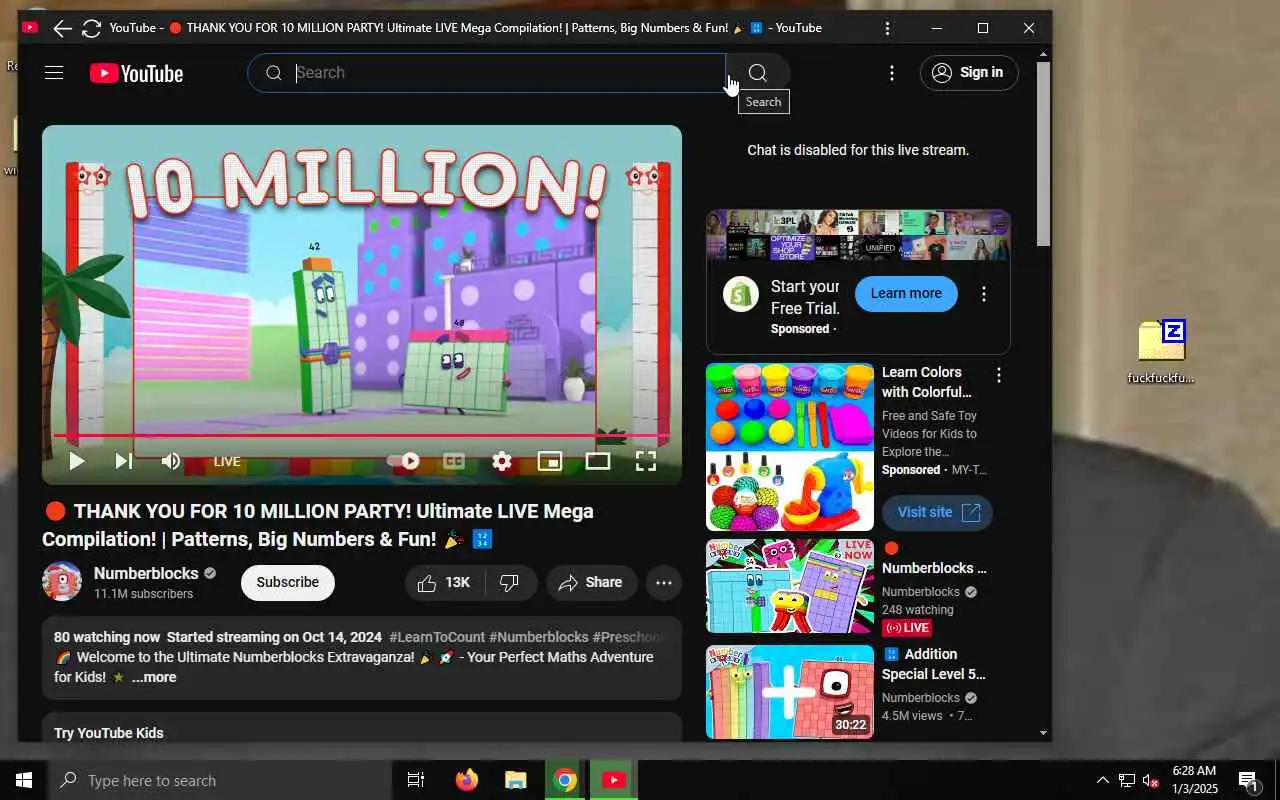Viewport: 1280px width, 800px height.
Task: Open File Explorer from the taskbar
Action: click(x=516, y=780)
